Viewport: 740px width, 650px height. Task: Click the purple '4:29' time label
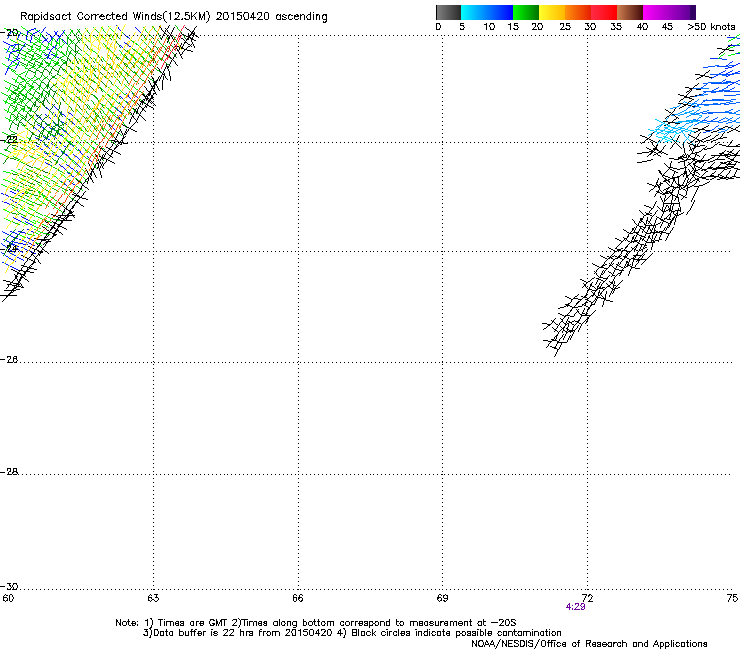(x=575, y=607)
